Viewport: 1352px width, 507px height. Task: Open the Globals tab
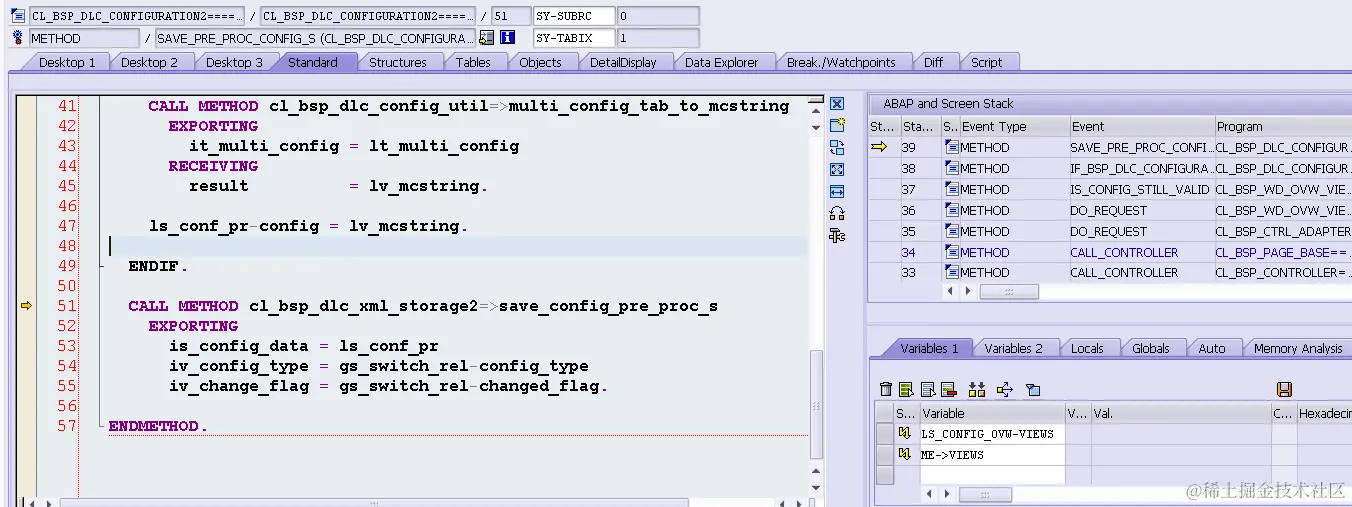coord(1150,348)
